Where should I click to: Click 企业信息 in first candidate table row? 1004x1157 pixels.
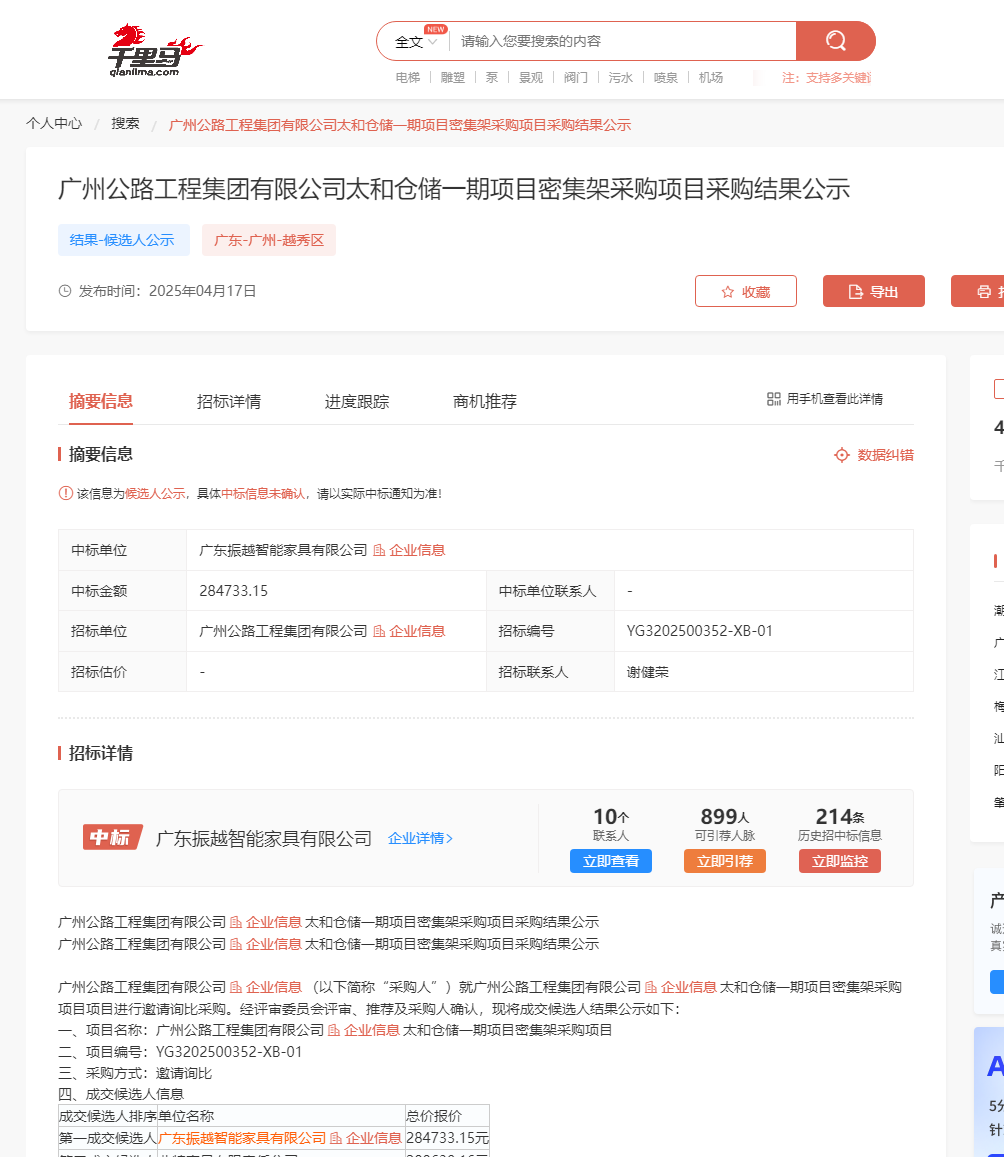click(x=366, y=1138)
